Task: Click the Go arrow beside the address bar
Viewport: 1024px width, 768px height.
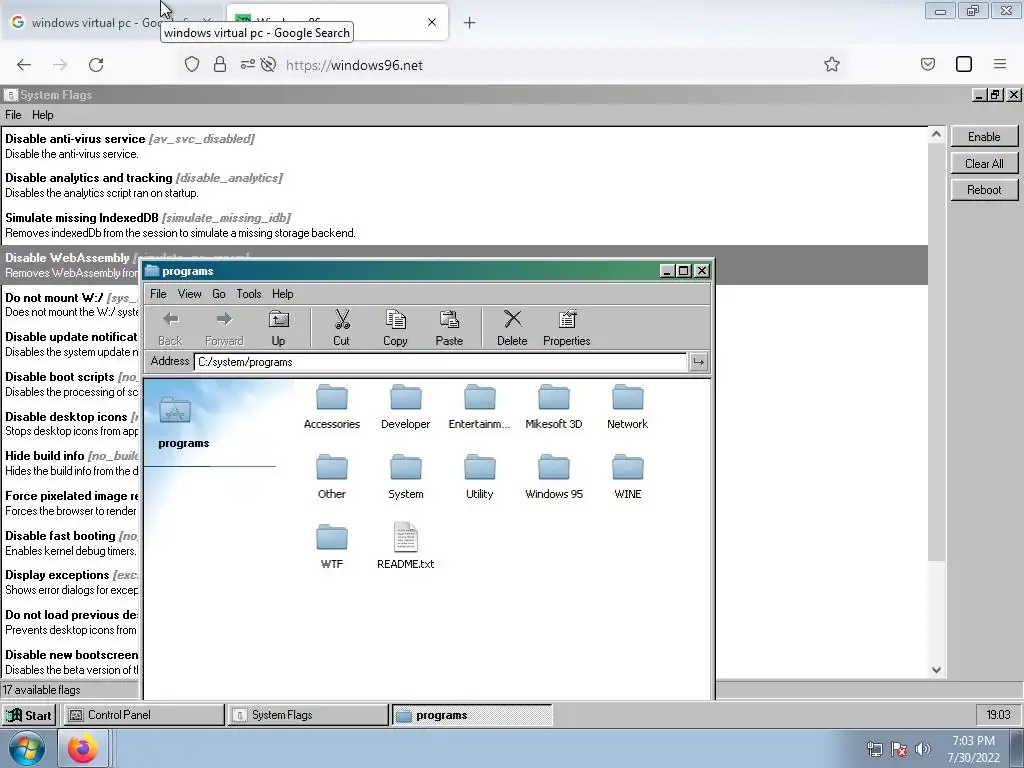Action: (699, 362)
